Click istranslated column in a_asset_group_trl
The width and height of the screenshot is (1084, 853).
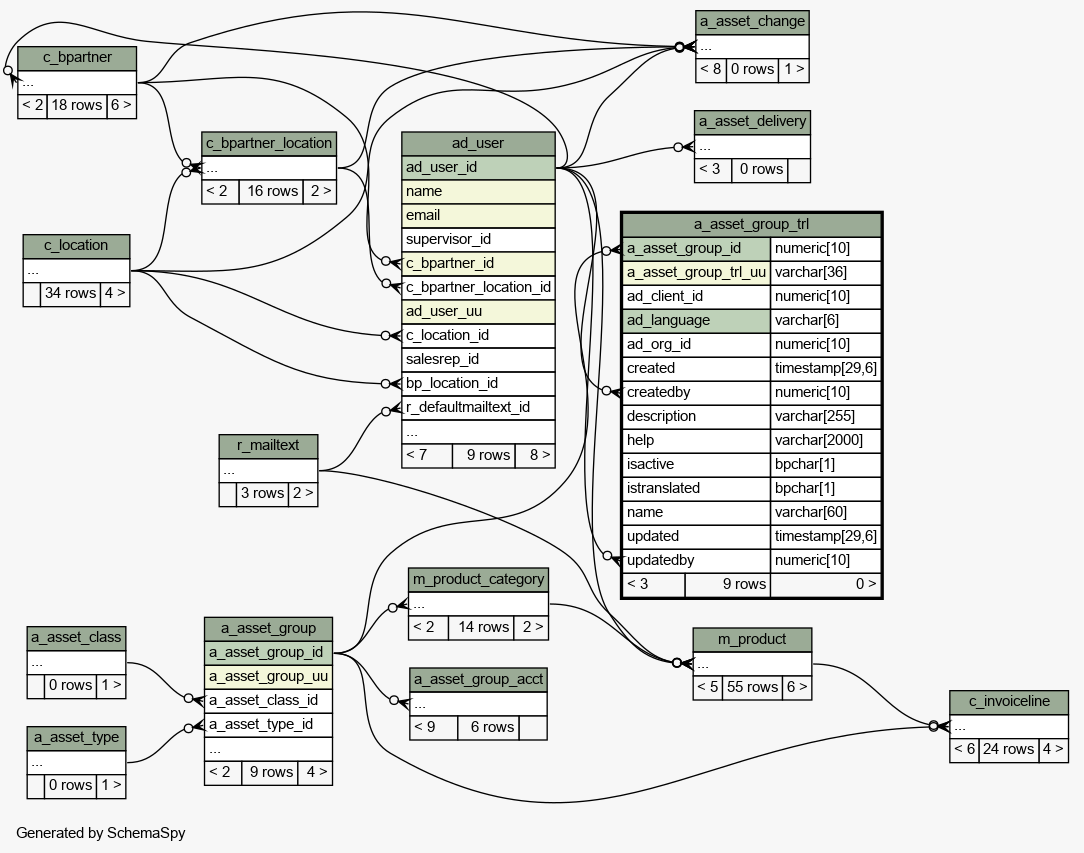[x=696, y=489]
